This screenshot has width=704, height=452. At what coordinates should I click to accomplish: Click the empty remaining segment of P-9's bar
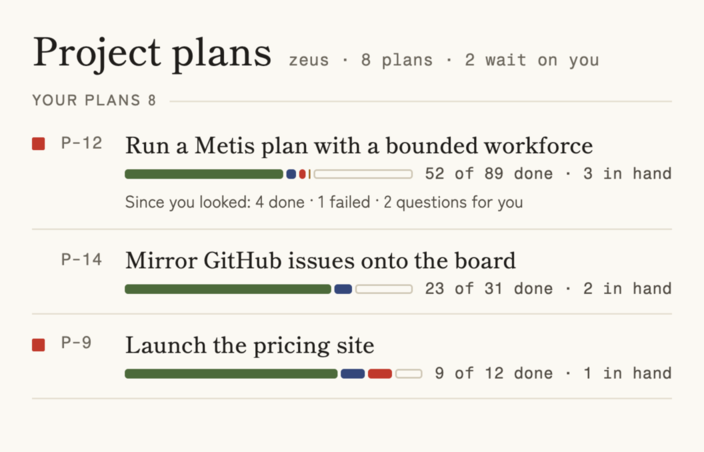point(409,373)
